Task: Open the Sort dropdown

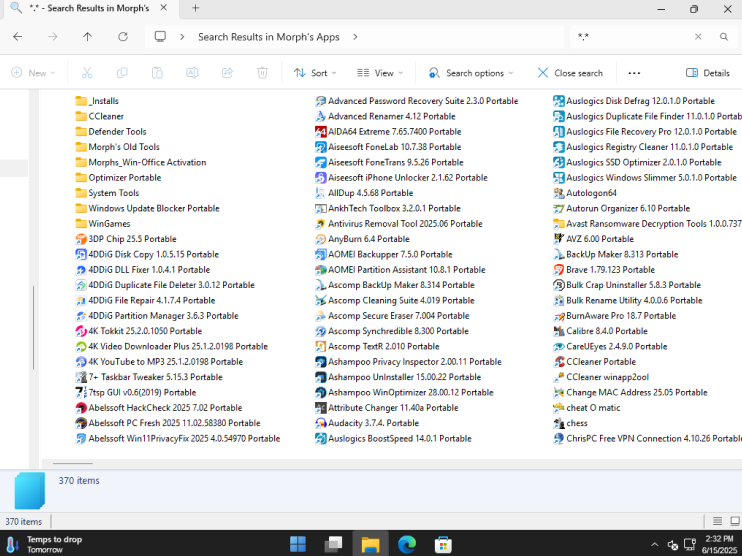Action: (315, 73)
